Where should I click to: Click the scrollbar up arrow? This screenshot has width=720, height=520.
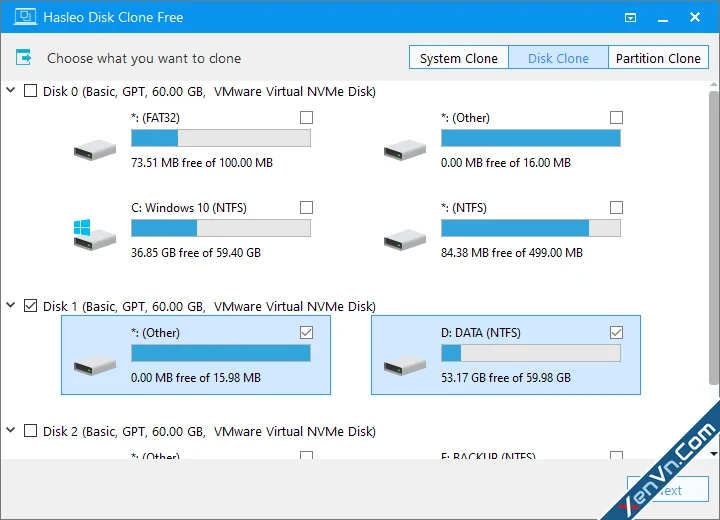(714, 85)
